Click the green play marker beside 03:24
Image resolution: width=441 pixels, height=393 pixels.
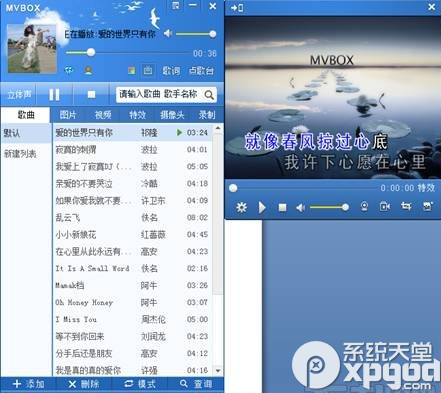pos(179,133)
